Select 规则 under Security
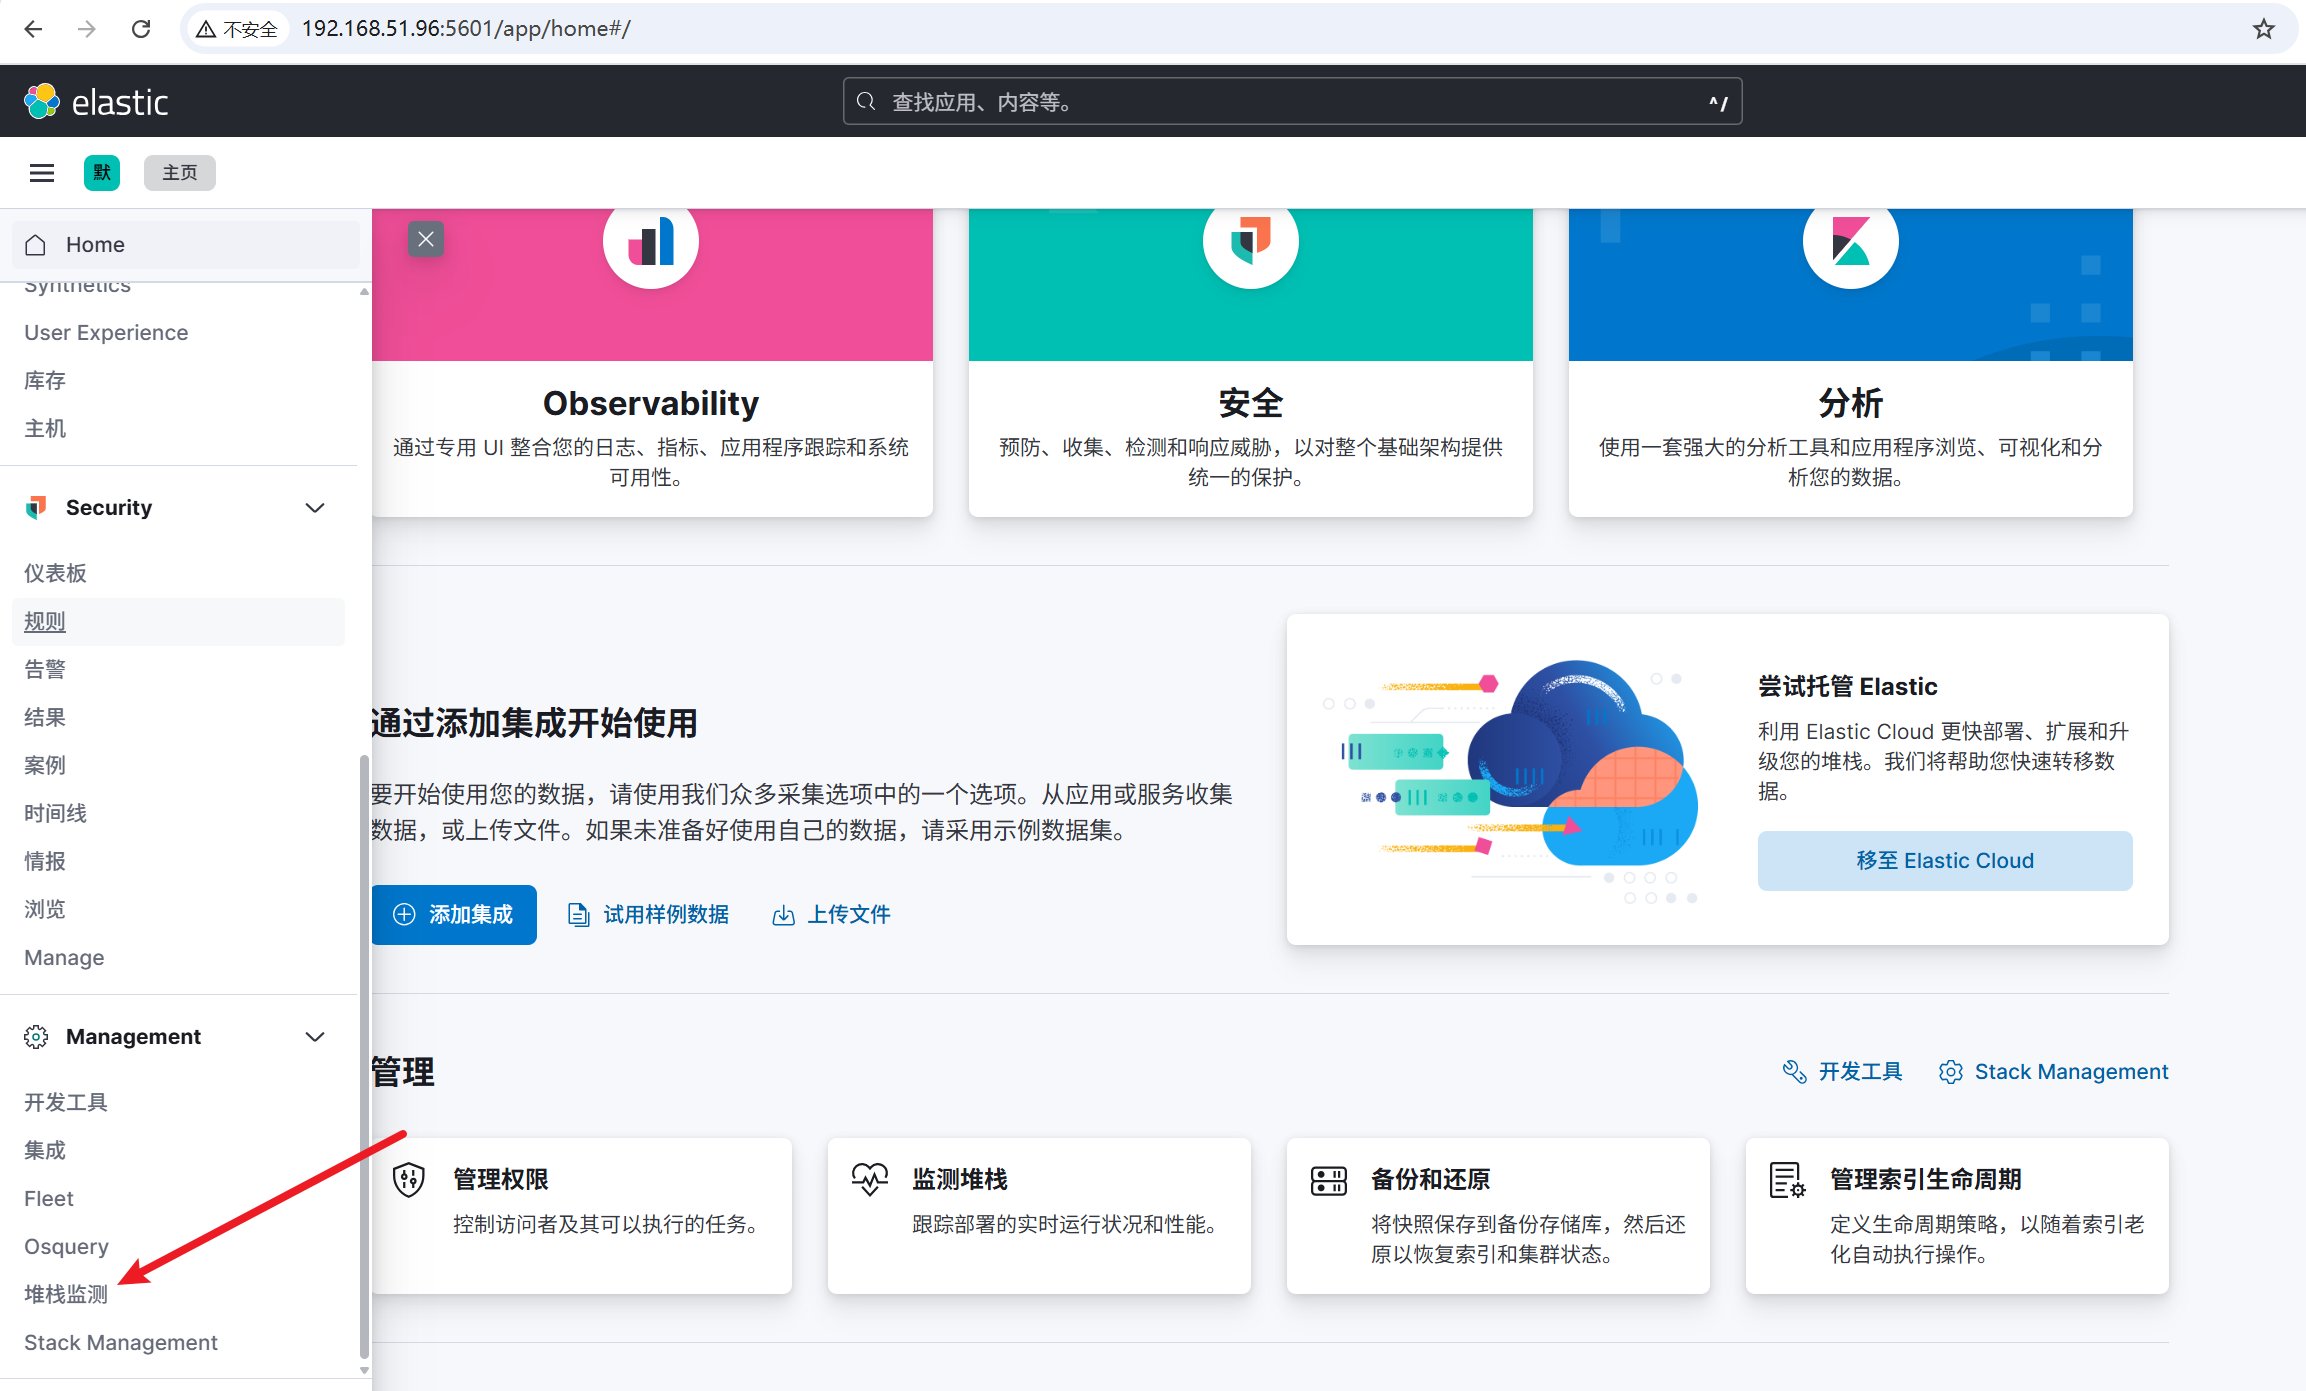This screenshot has width=2306, height=1391. [x=45, y=622]
